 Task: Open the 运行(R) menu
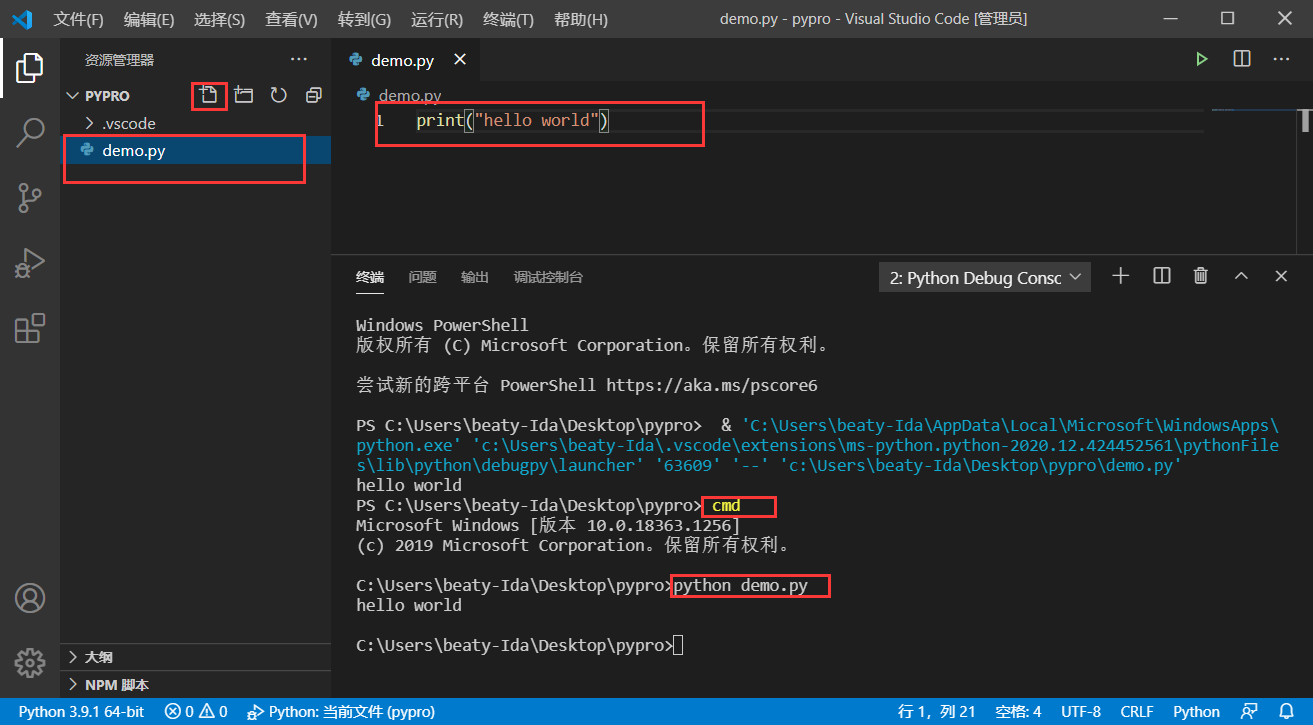tap(437, 20)
